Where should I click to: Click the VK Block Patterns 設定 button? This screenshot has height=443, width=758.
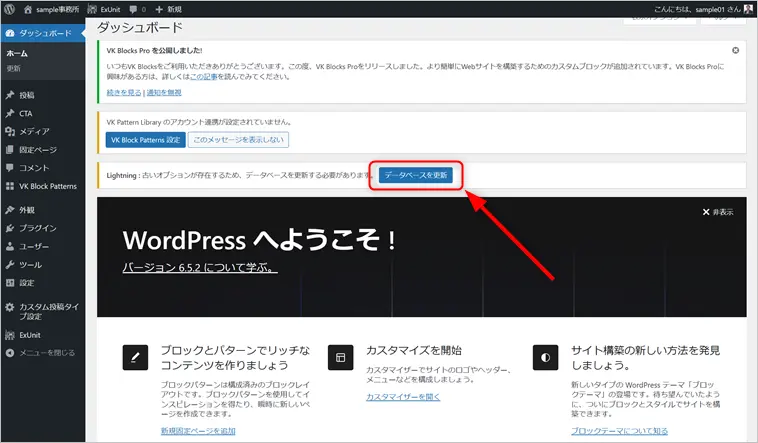click(x=145, y=141)
